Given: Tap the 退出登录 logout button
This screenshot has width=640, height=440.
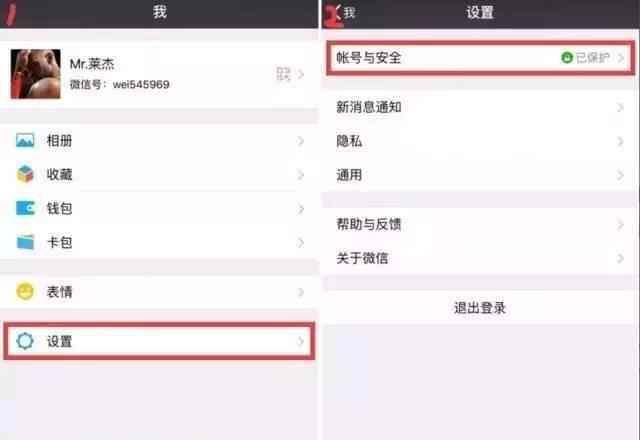Looking at the screenshot, I should pos(480,308).
